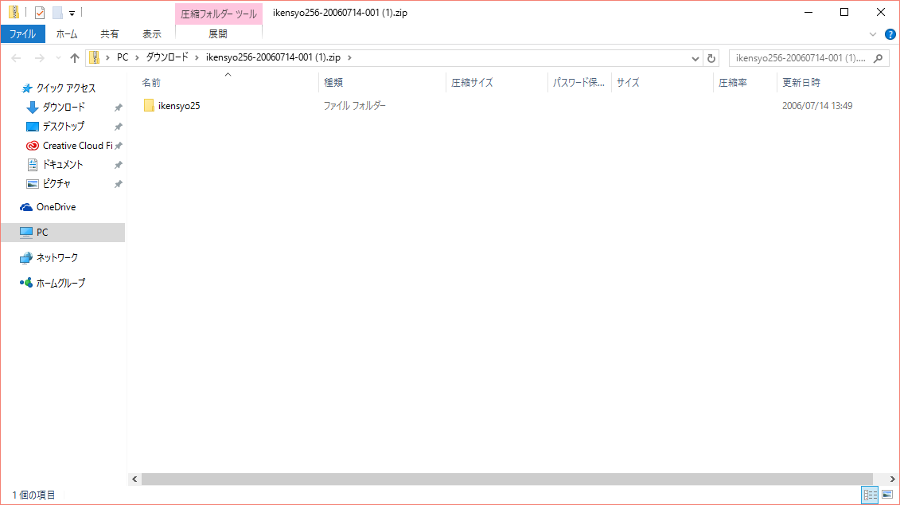Maximize the Explorer window

(x=844, y=12)
